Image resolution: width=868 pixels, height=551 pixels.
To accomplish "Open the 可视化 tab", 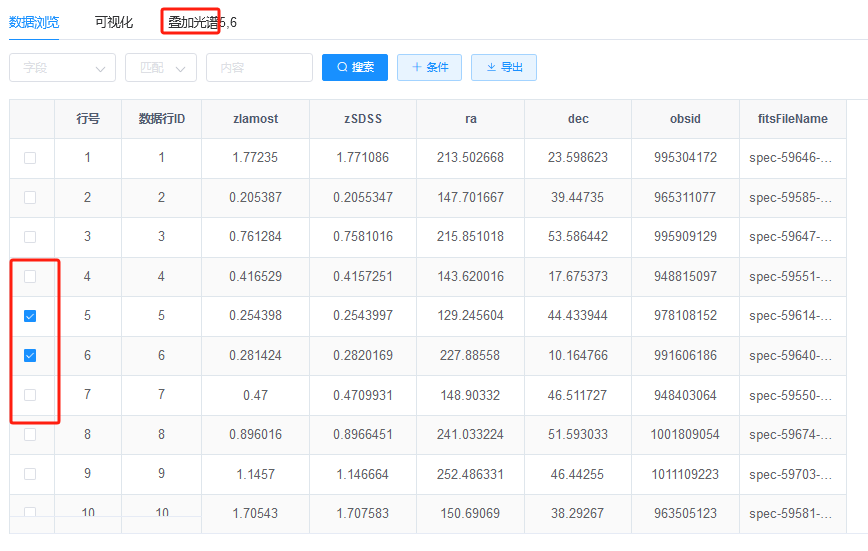I will tap(114, 22).
